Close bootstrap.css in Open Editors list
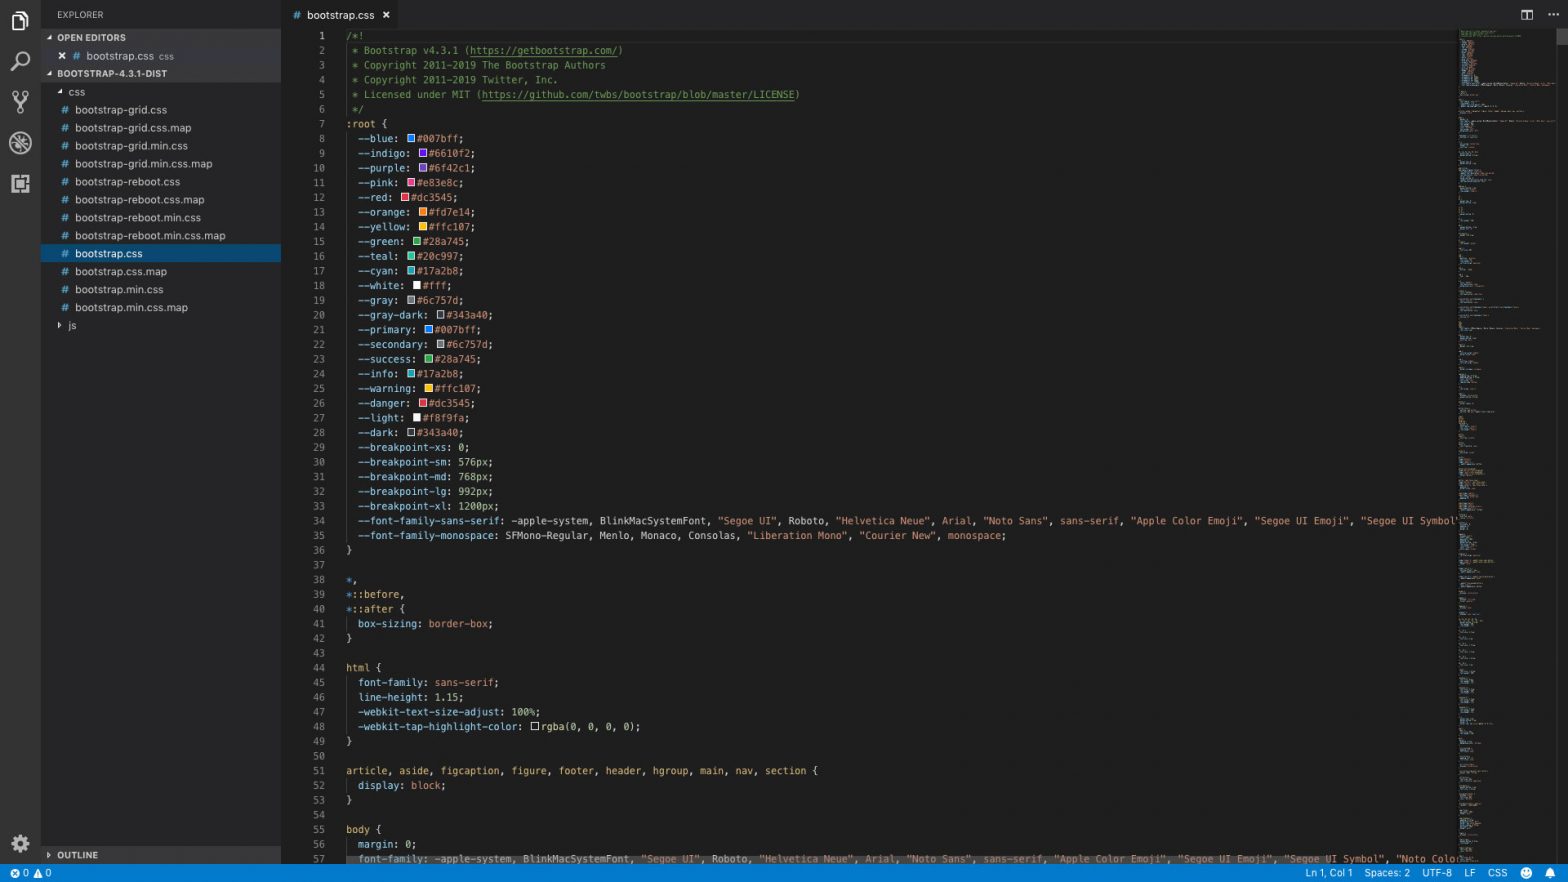Screen dimensions: 1568x882 62,56
